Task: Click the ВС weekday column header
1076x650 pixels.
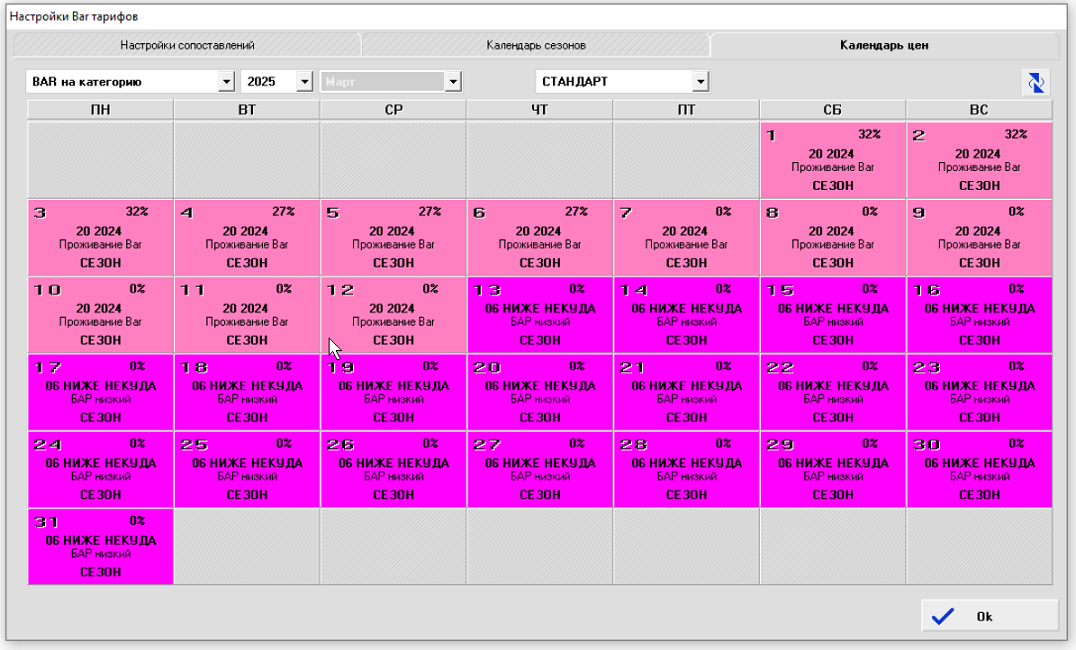Action: [979, 110]
